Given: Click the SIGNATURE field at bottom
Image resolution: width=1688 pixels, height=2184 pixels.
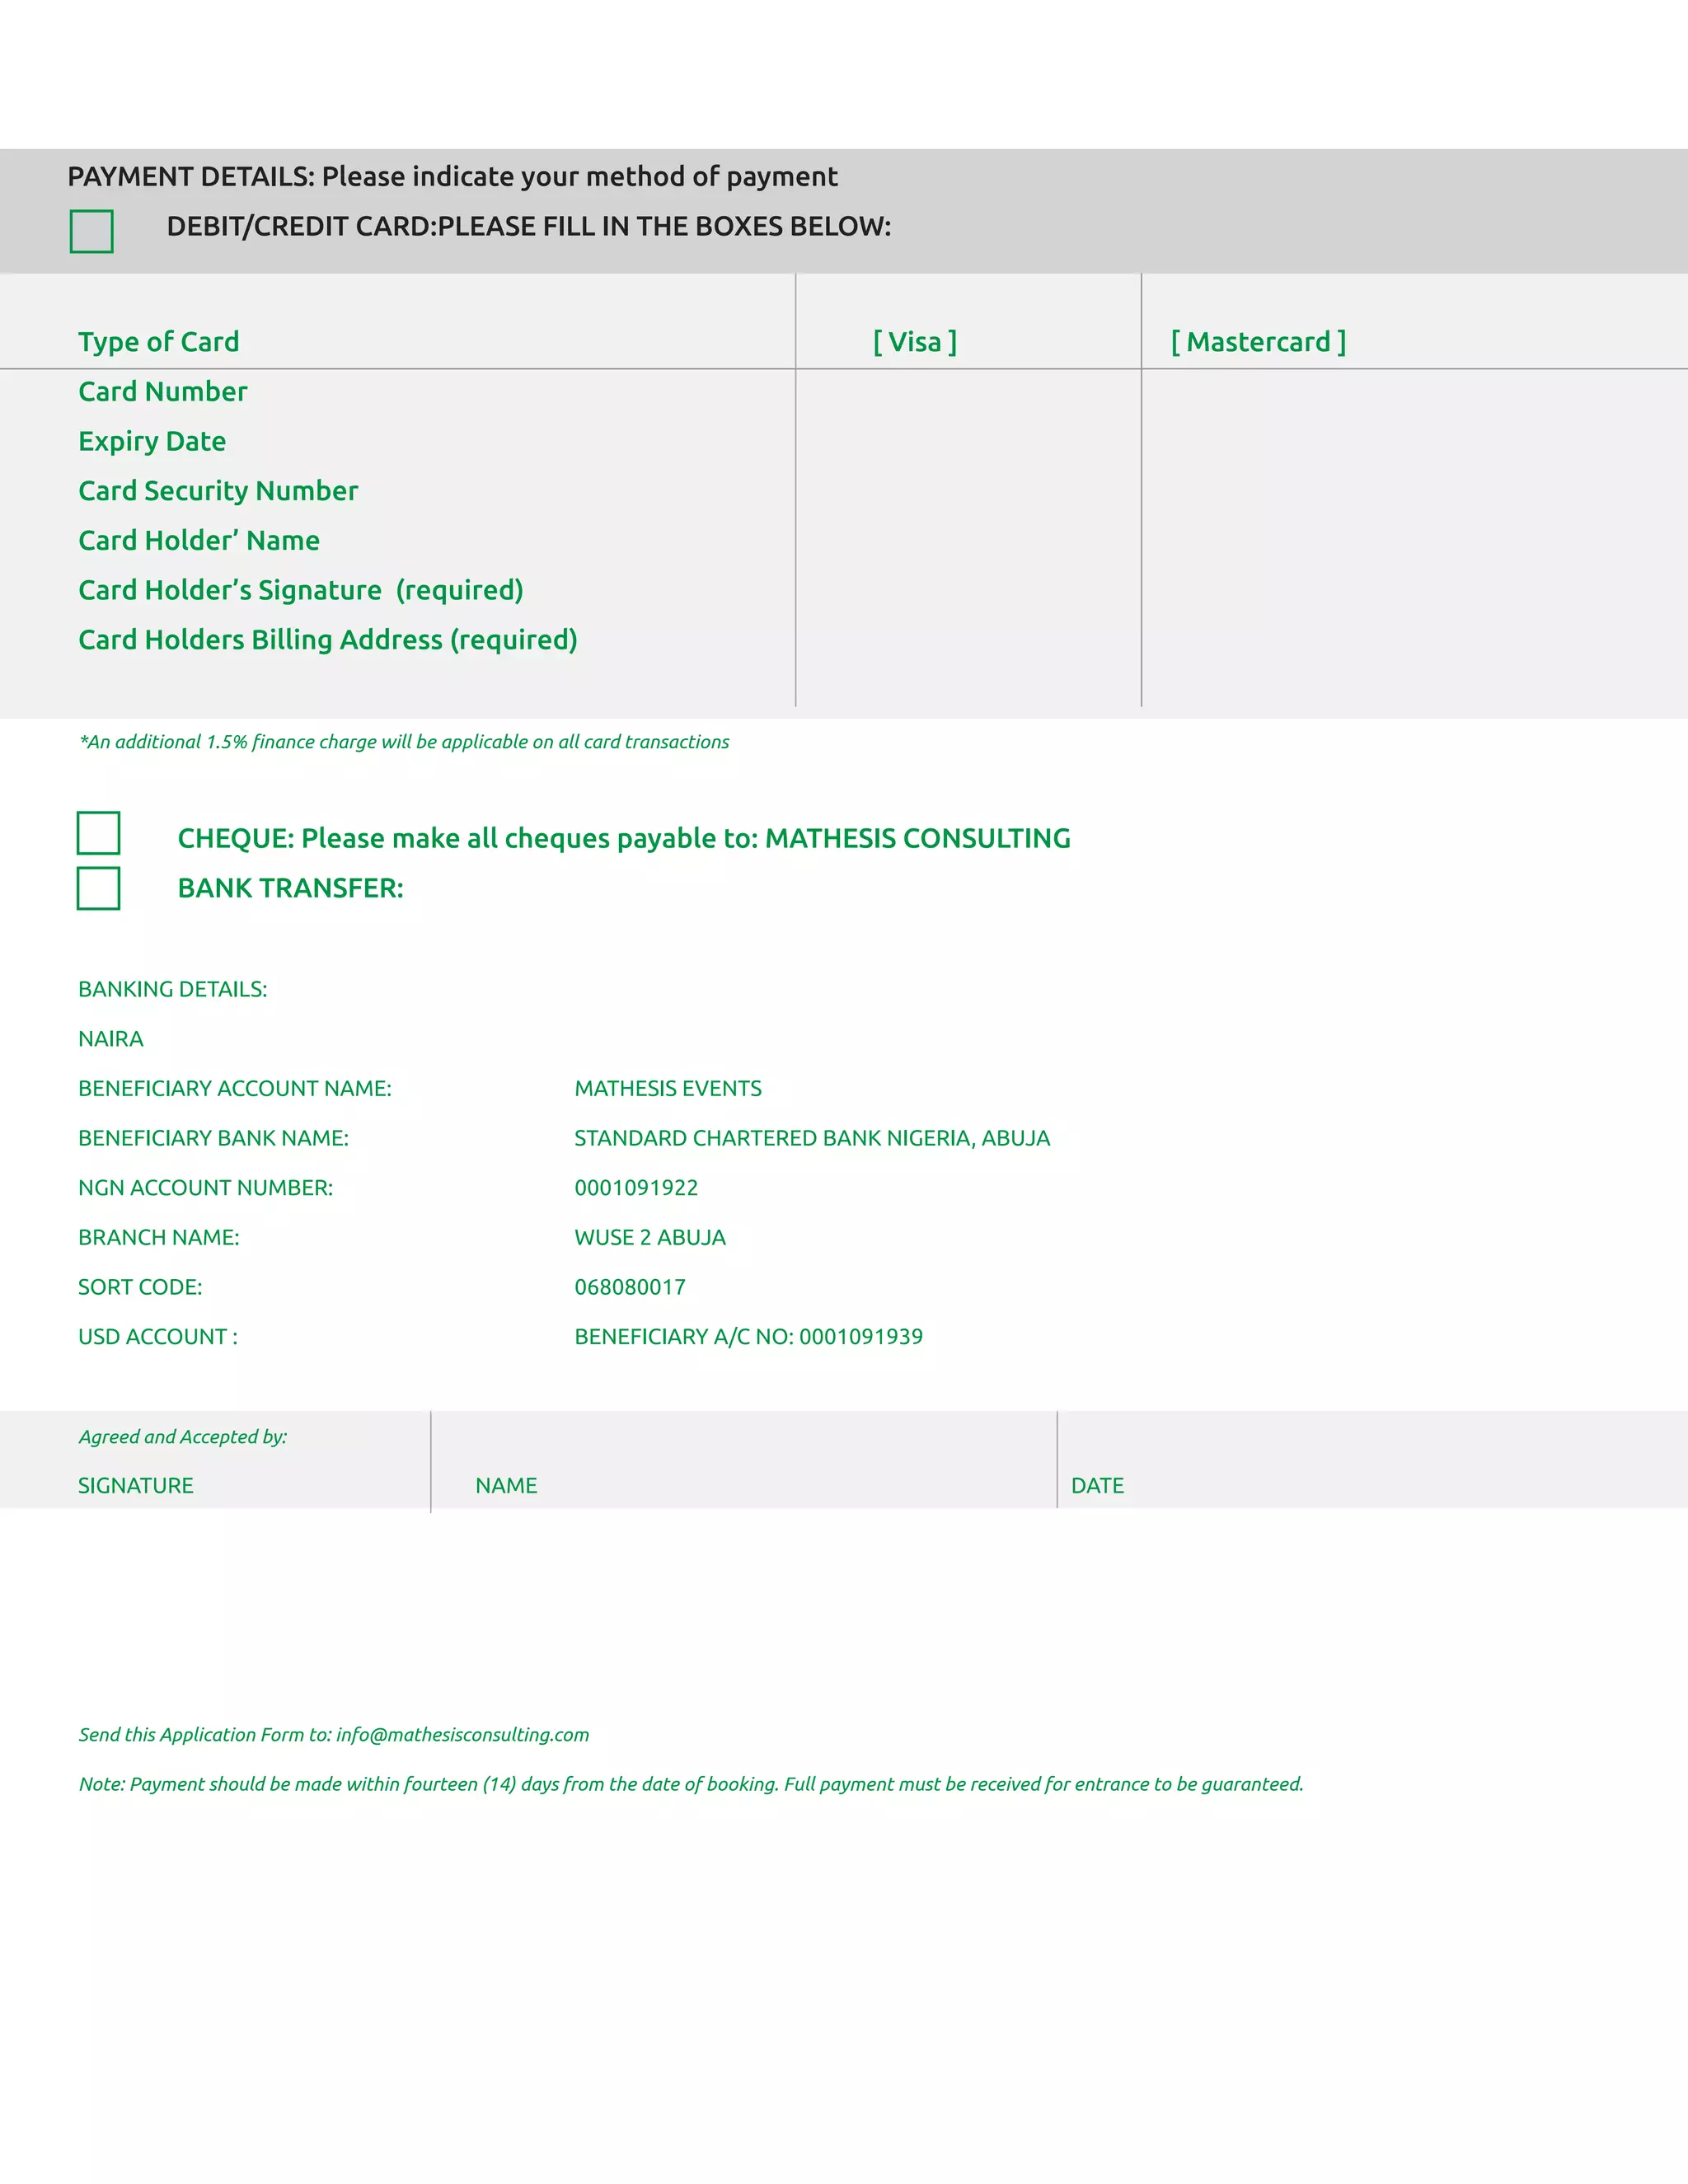Looking at the screenshot, I should [x=136, y=1486].
